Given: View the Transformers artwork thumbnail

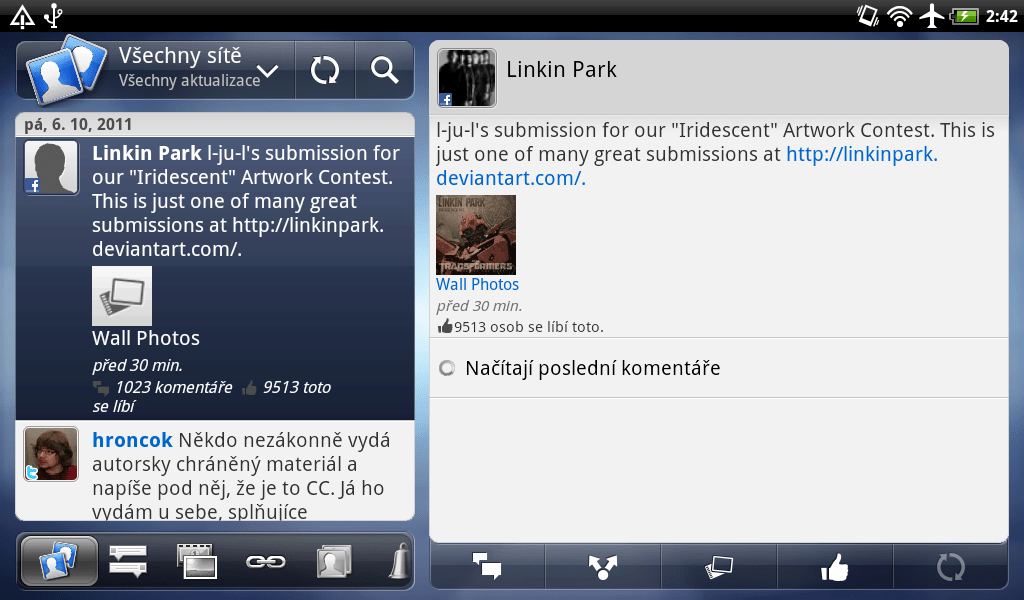Looking at the screenshot, I should coord(476,235).
